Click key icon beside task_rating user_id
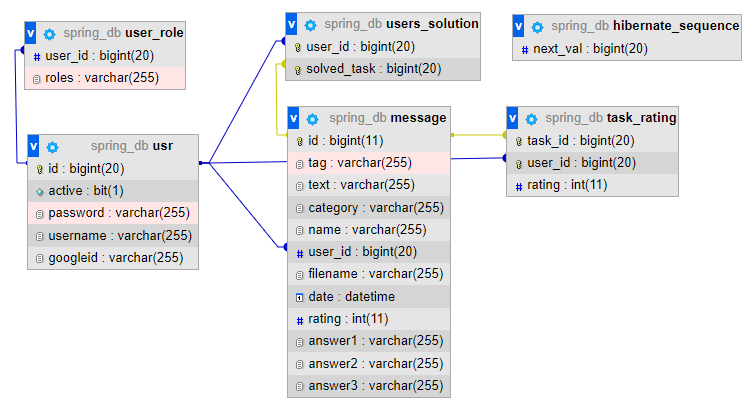 click(518, 164)
